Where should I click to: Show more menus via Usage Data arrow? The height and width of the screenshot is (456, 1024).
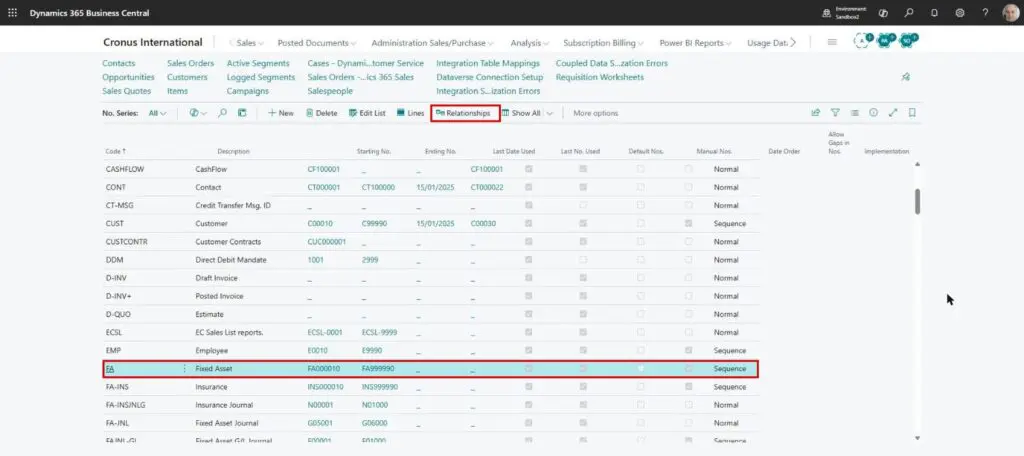point(793,42)
